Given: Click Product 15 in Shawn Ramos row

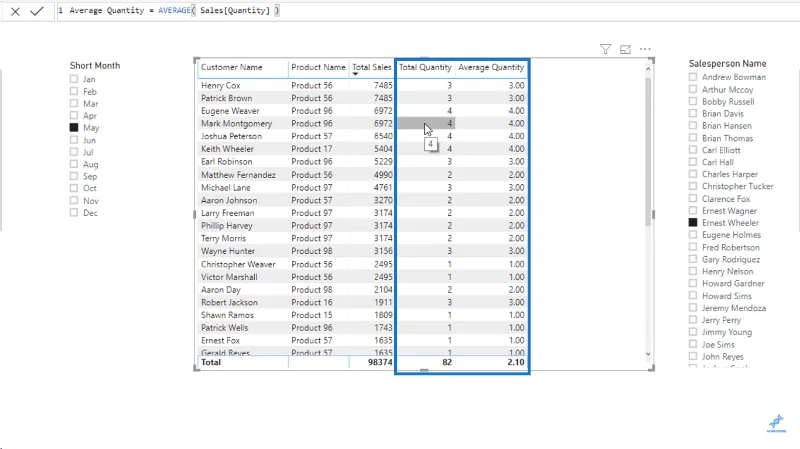Looking at the screenshot, I should pos(311,315).
